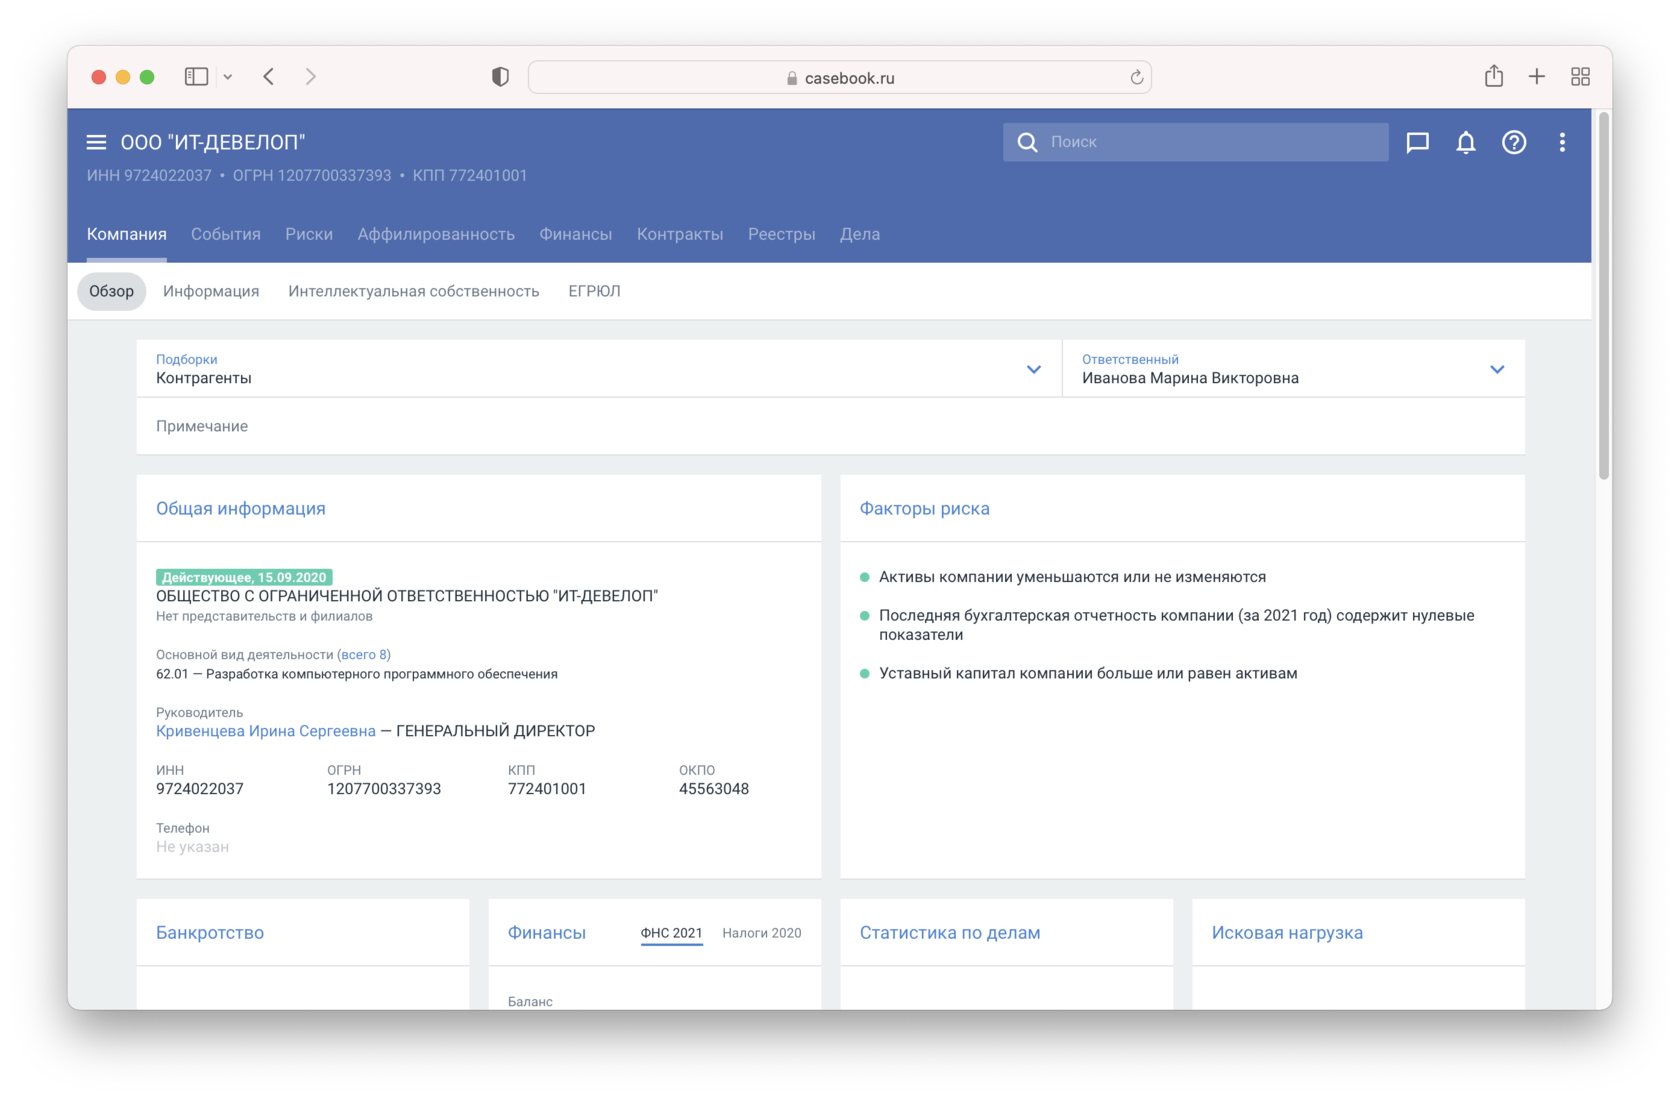Viewport: 1680px width, 1099px height.
Task: Click the page vertical scrollbar
Action: coord(1604,297)
